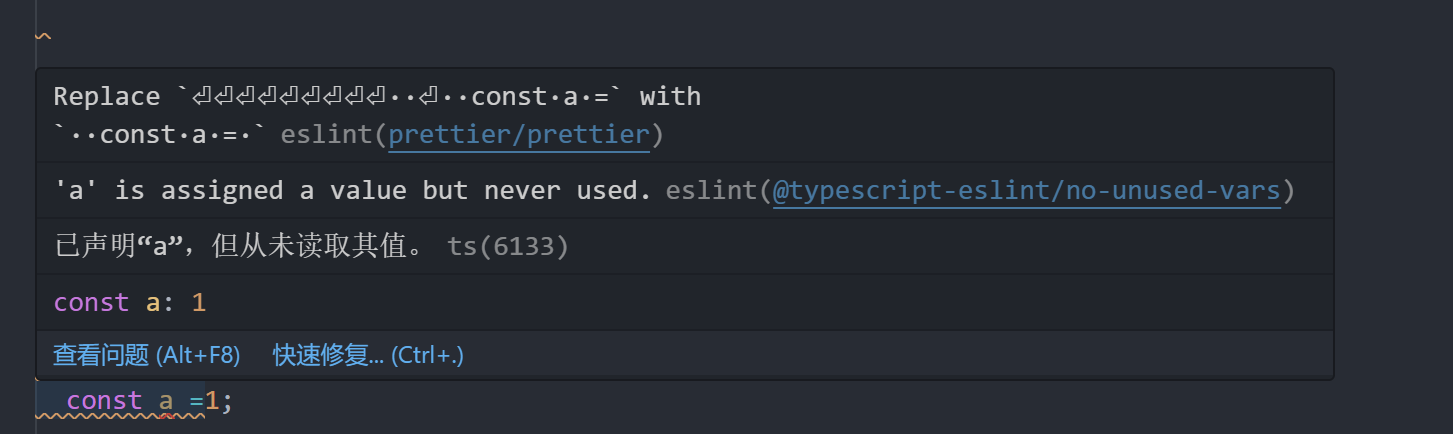Click the variable a in hover signature
Viewport: 1453px width, 434px height.
pyautogui.click(x=153, y=303)
